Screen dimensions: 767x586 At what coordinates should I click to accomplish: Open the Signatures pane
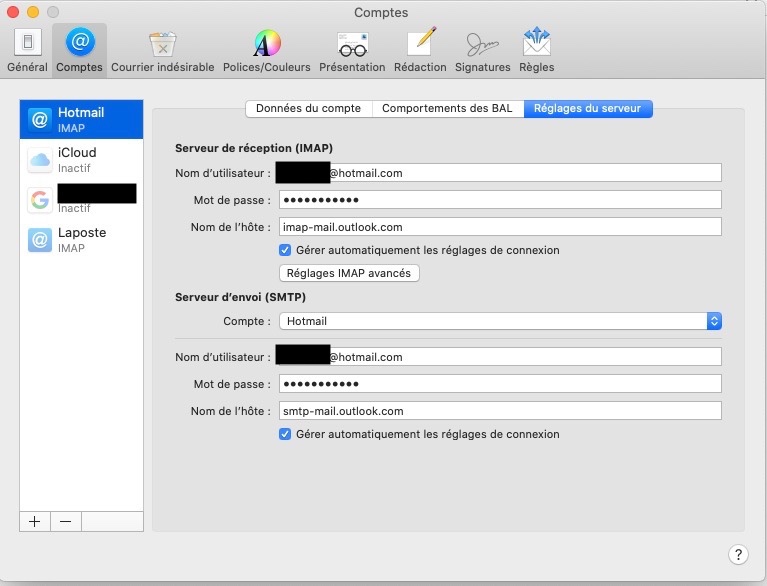(x=482, y=50)
